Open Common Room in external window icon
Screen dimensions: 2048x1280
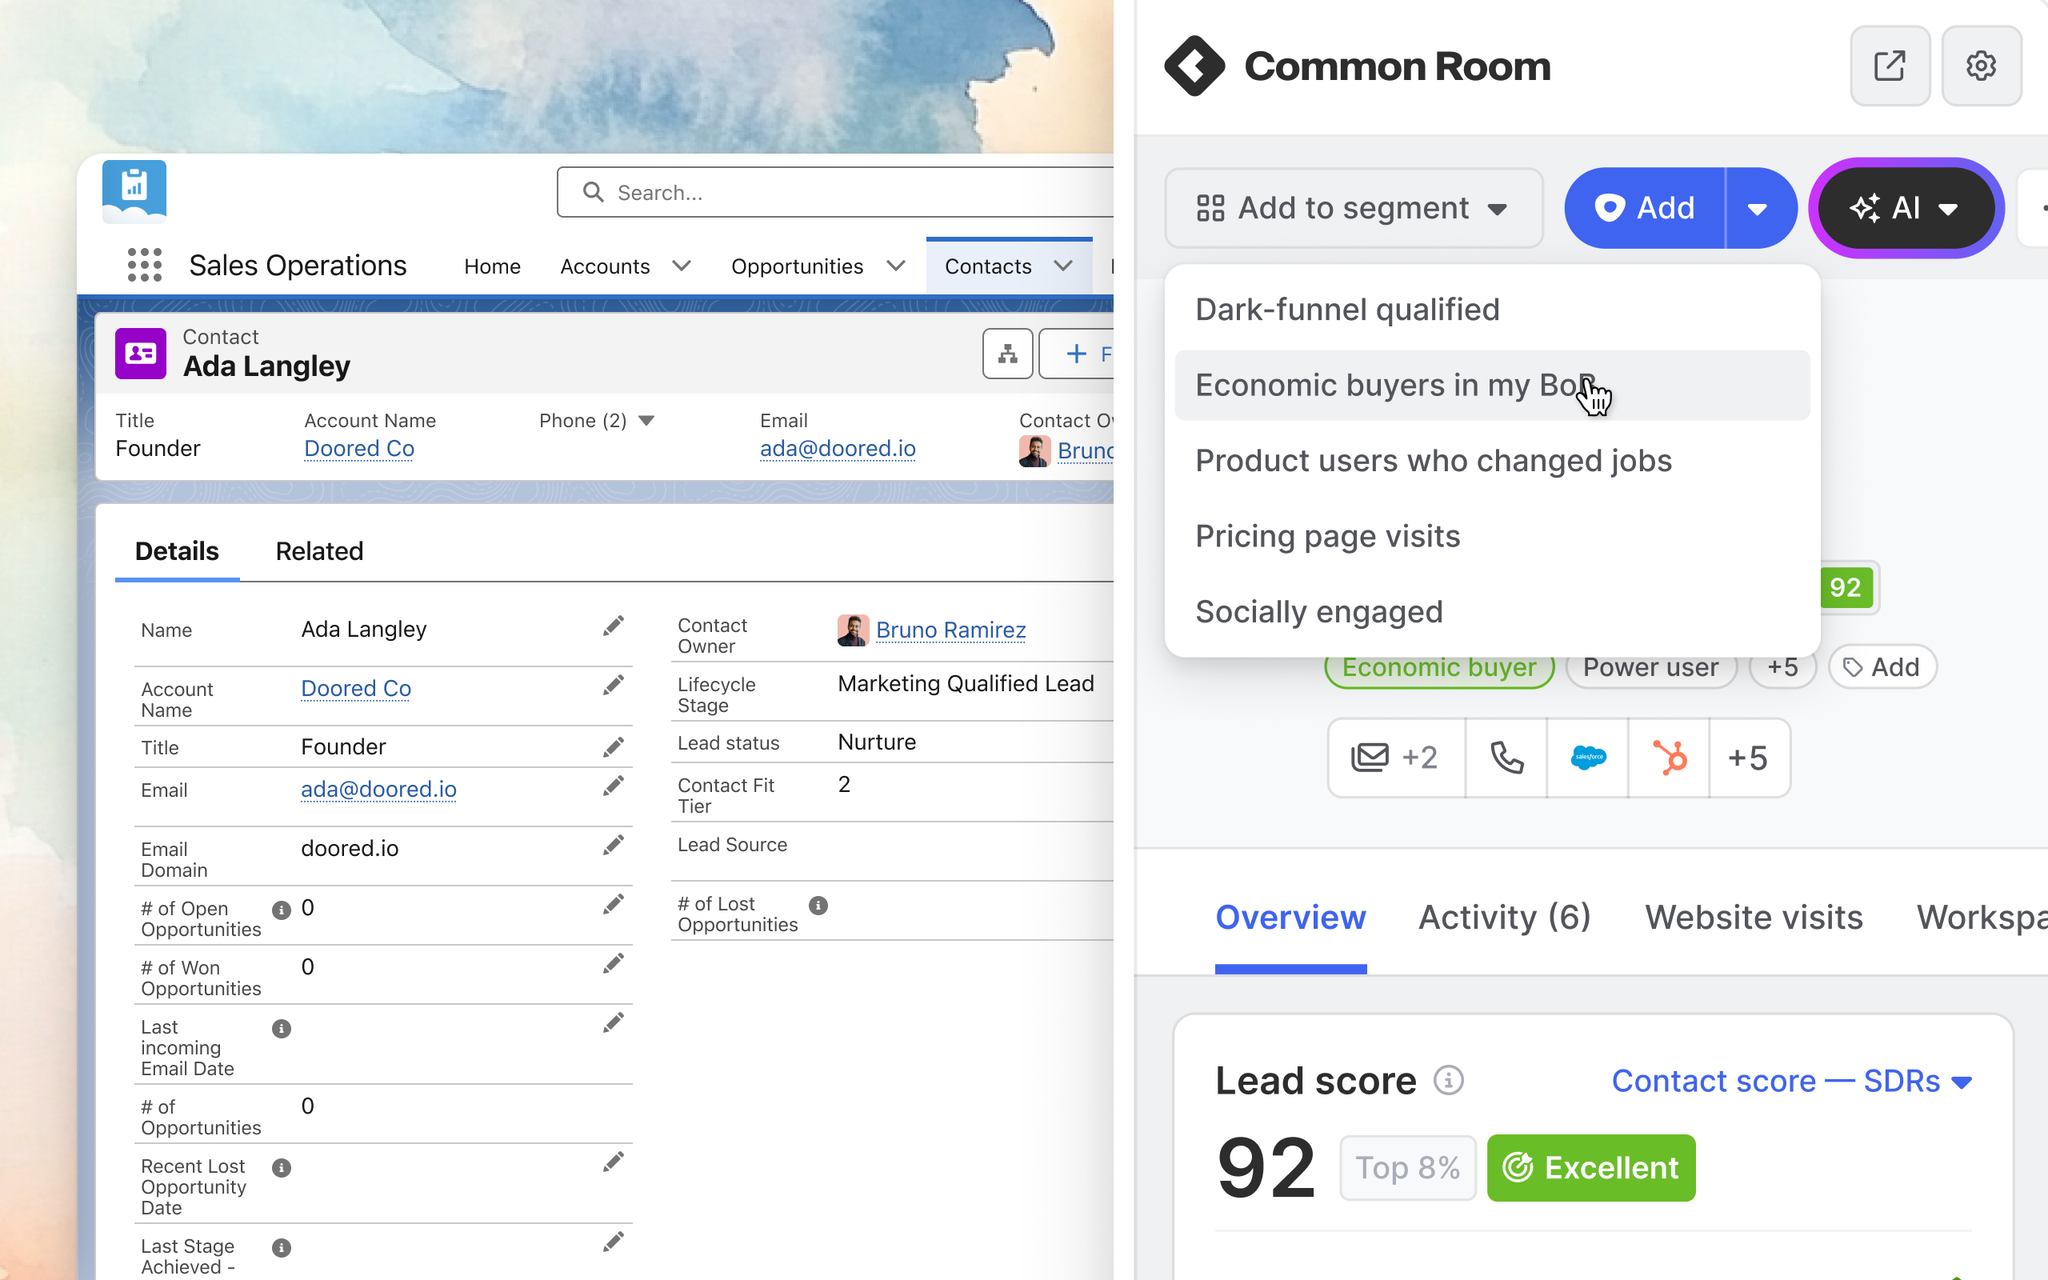pos(1889,66)
